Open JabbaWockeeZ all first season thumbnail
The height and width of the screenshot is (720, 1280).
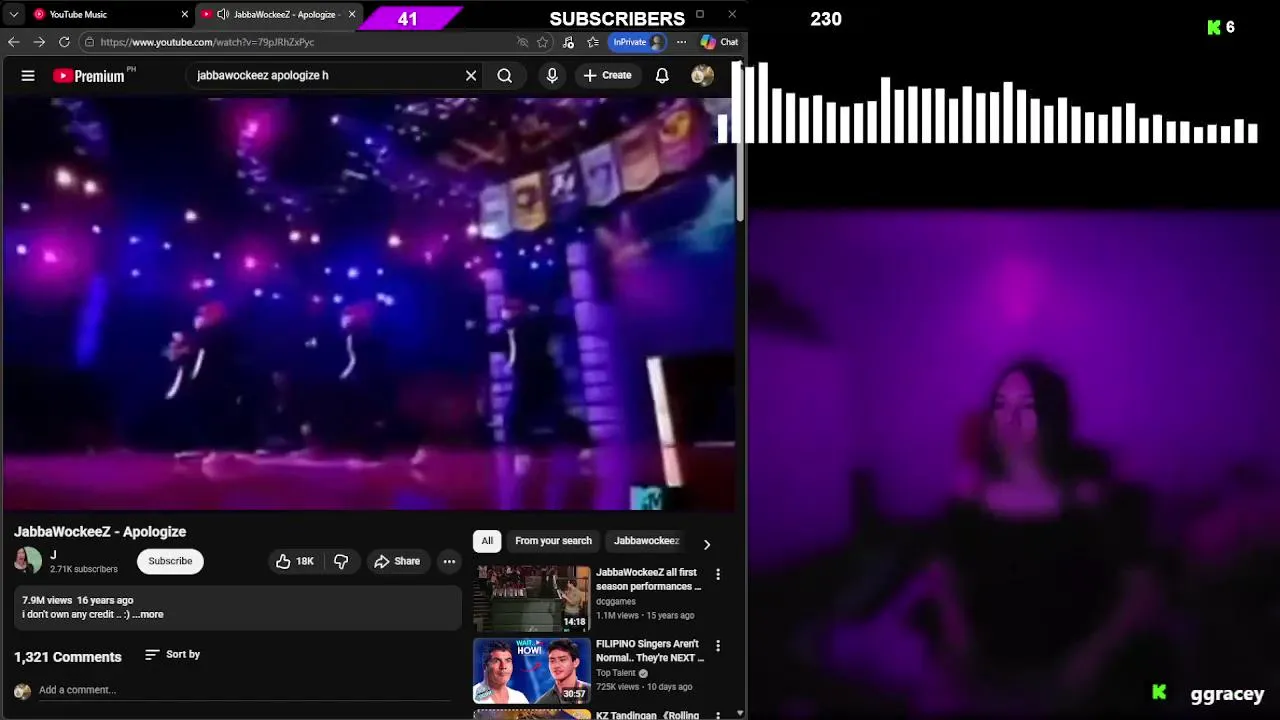[x=532, y=598]
